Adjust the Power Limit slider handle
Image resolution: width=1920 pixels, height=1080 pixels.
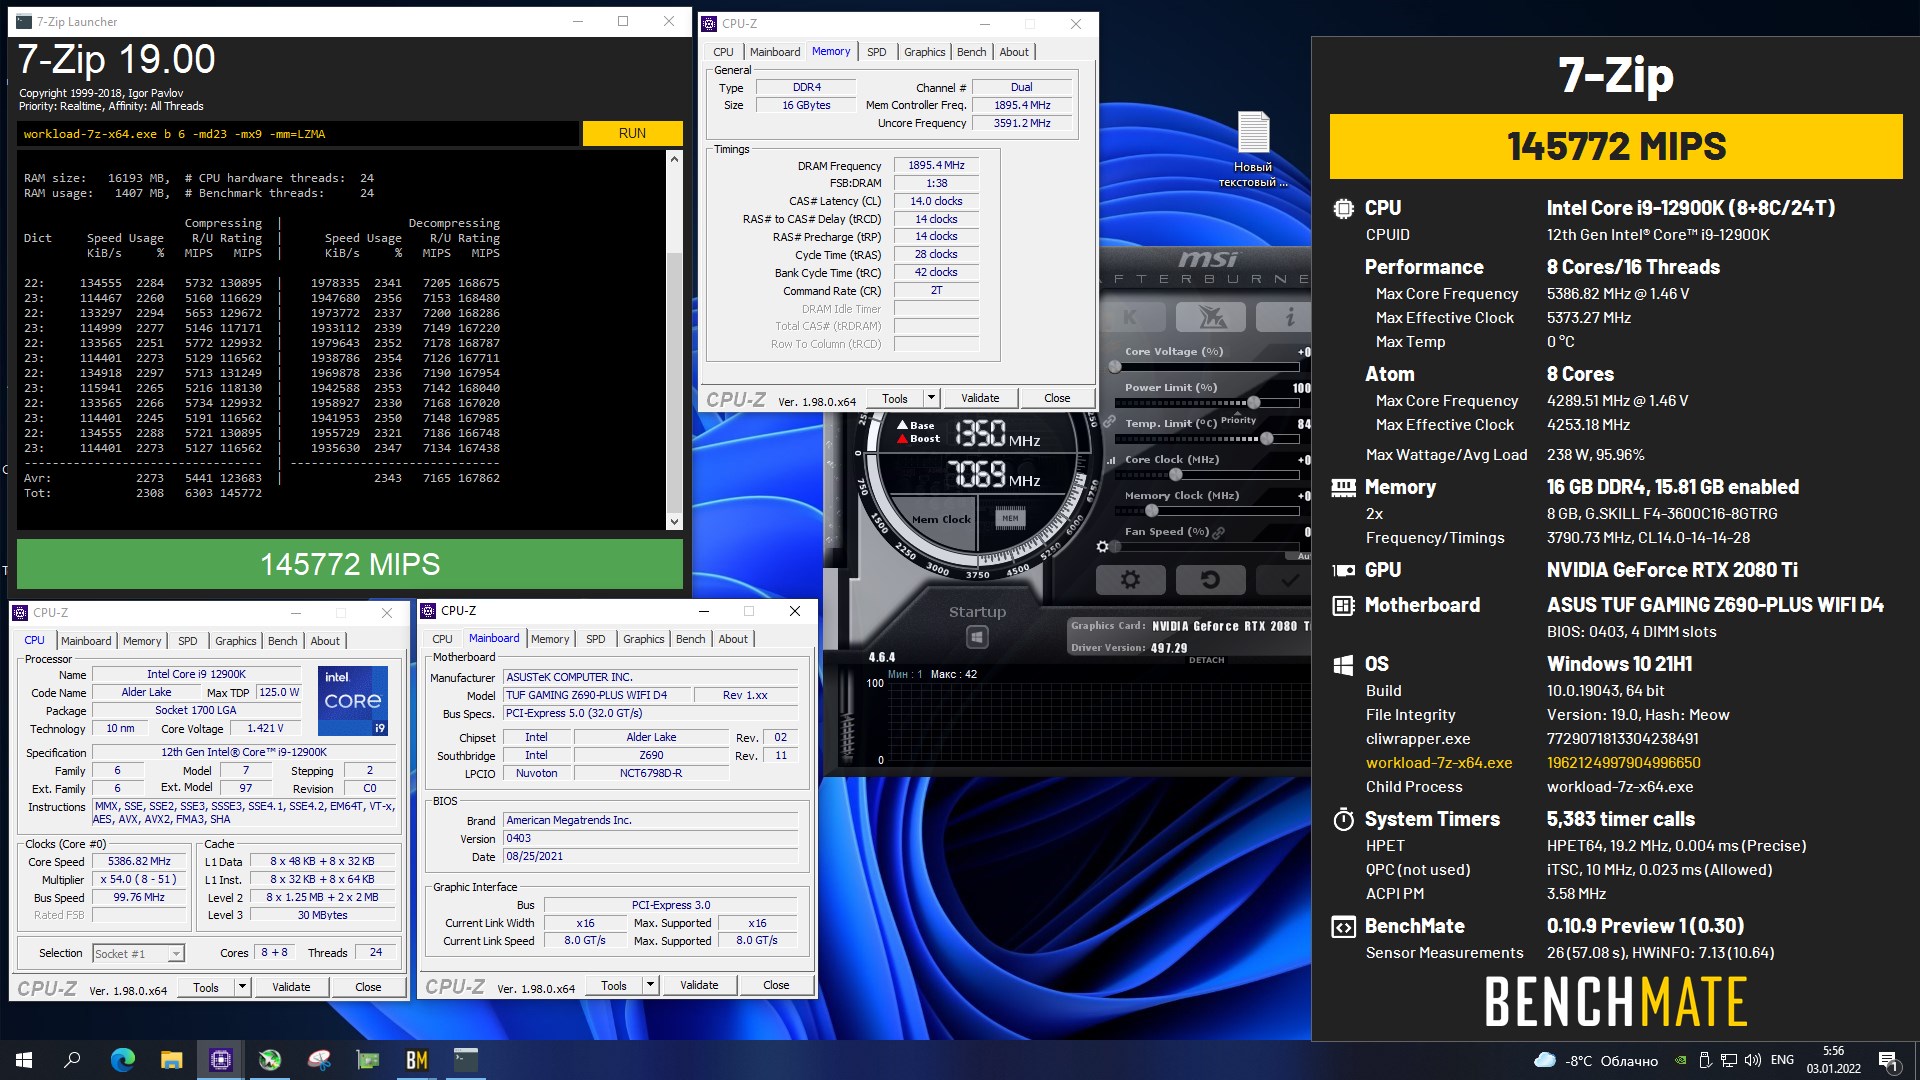coord(1253,402)
